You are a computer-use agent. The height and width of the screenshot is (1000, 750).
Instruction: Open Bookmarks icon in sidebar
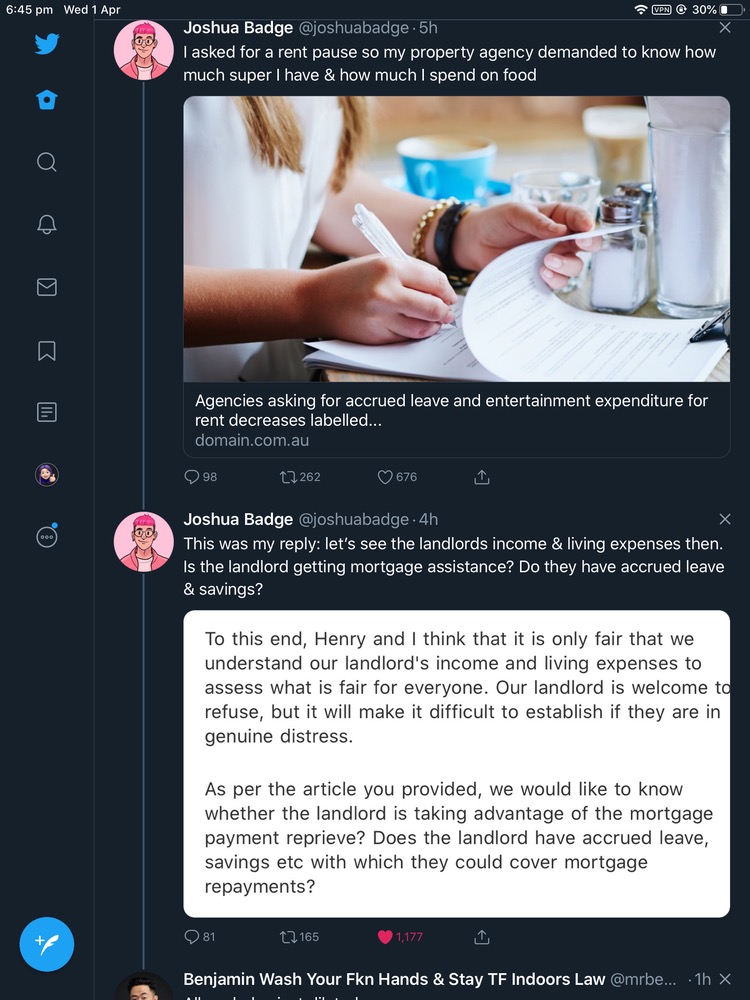(46, 350)
